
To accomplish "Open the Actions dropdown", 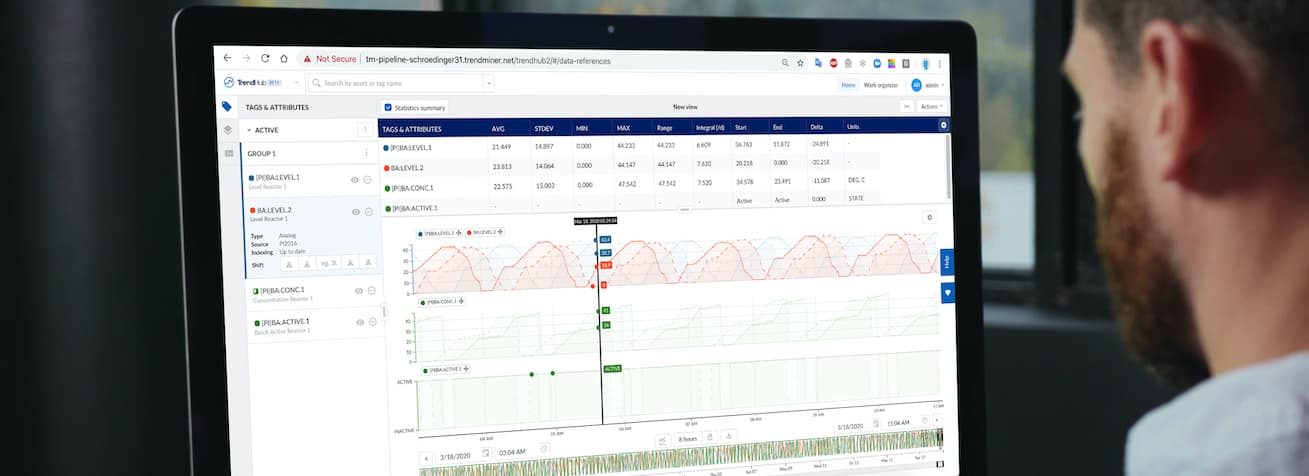I will (x=931, y=106).
